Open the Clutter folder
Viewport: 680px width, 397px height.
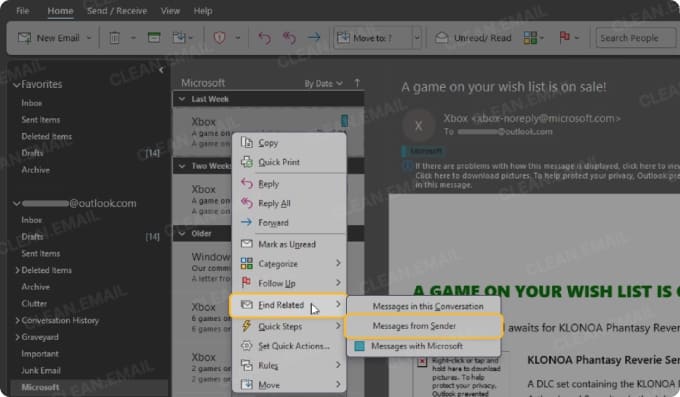(x=34, y=304)
